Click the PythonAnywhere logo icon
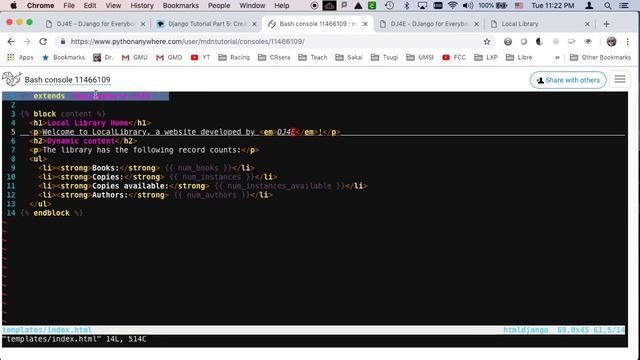Viewport: 640px width, 360px height. 11,79
